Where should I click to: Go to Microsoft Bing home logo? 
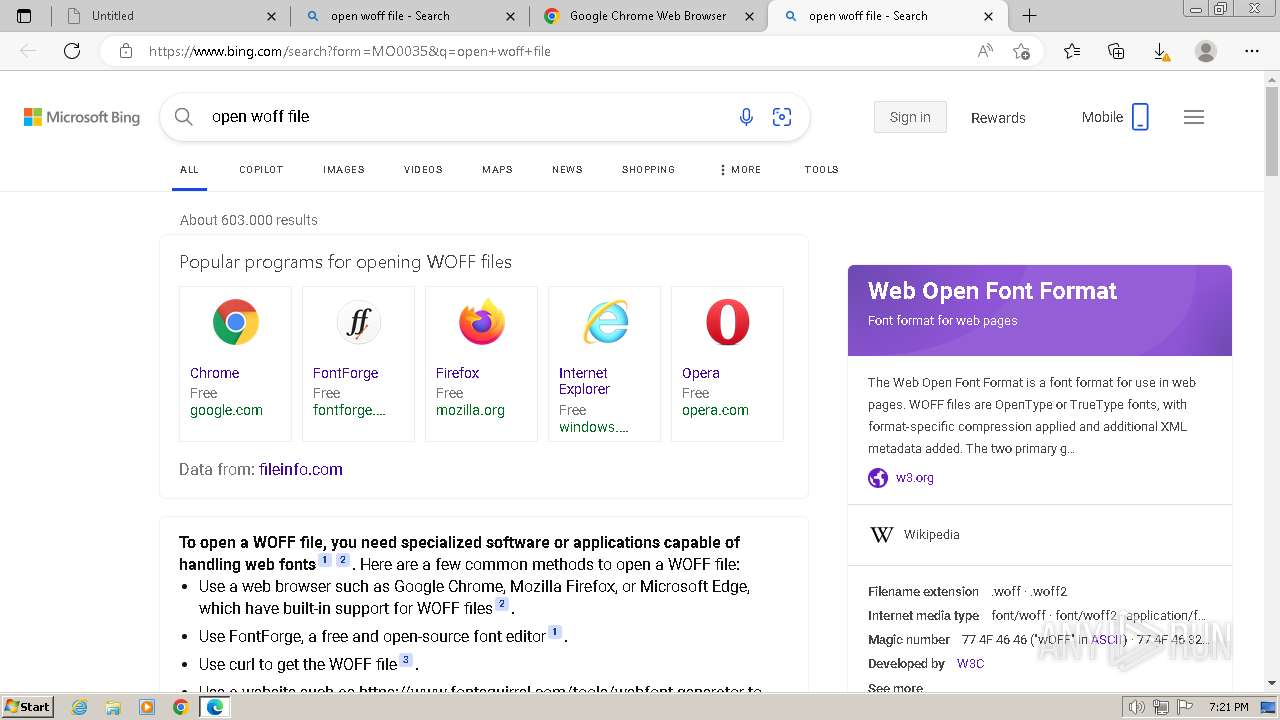tap(82, 117)
